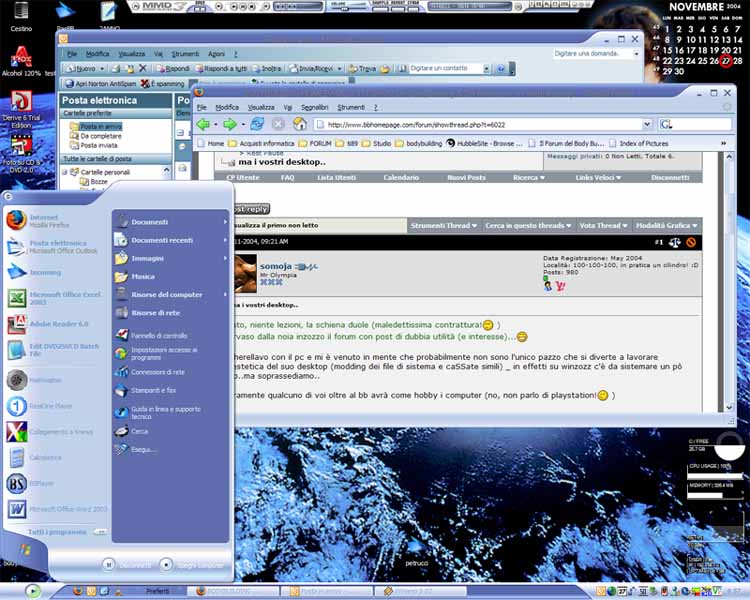This screenshot has width=750, height=600.
Task: Click Firefox forward arrow button
Action: (x=230, y=124)
